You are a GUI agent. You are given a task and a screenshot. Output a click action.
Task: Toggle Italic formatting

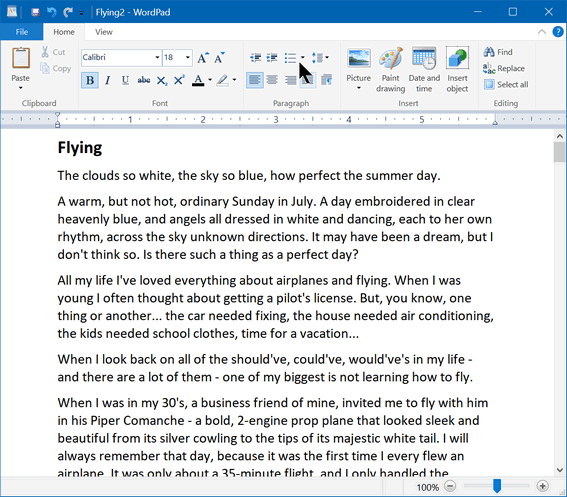[x=107, y=80]
